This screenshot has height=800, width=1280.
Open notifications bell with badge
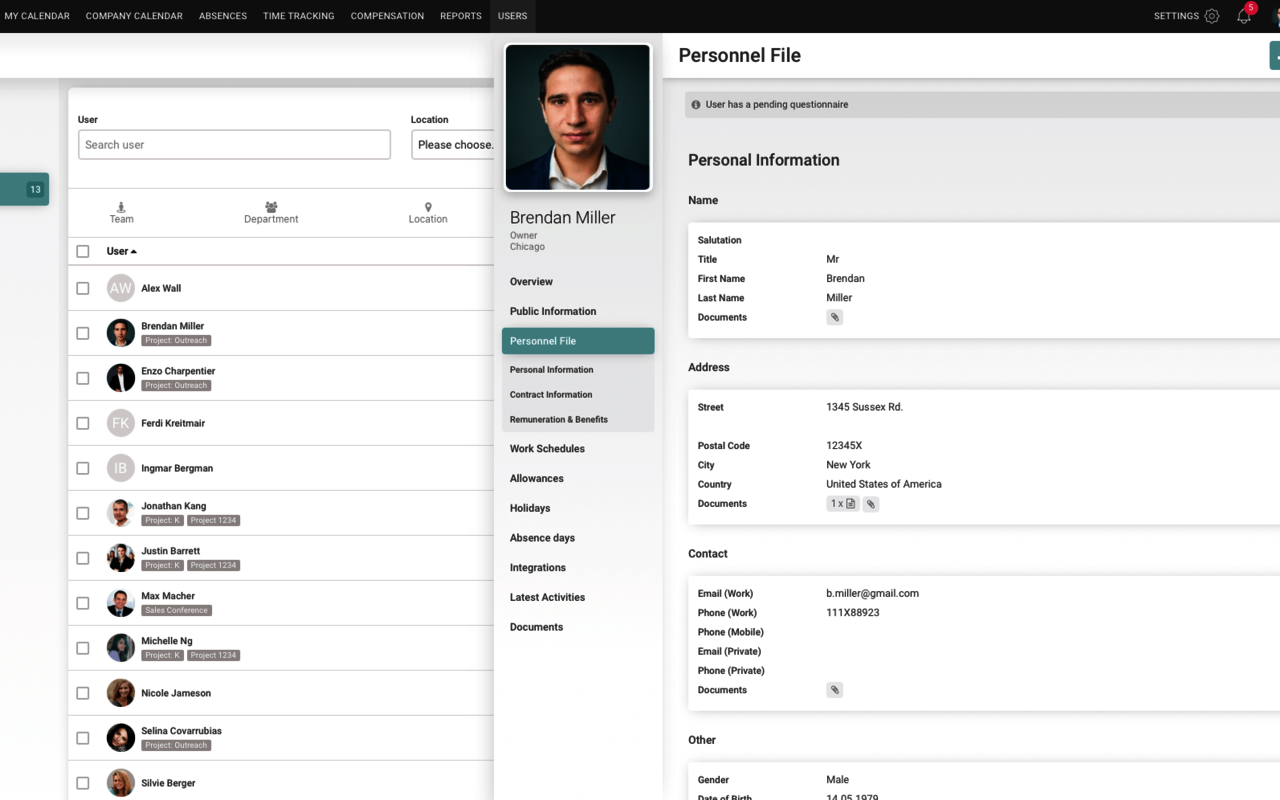1245,15
